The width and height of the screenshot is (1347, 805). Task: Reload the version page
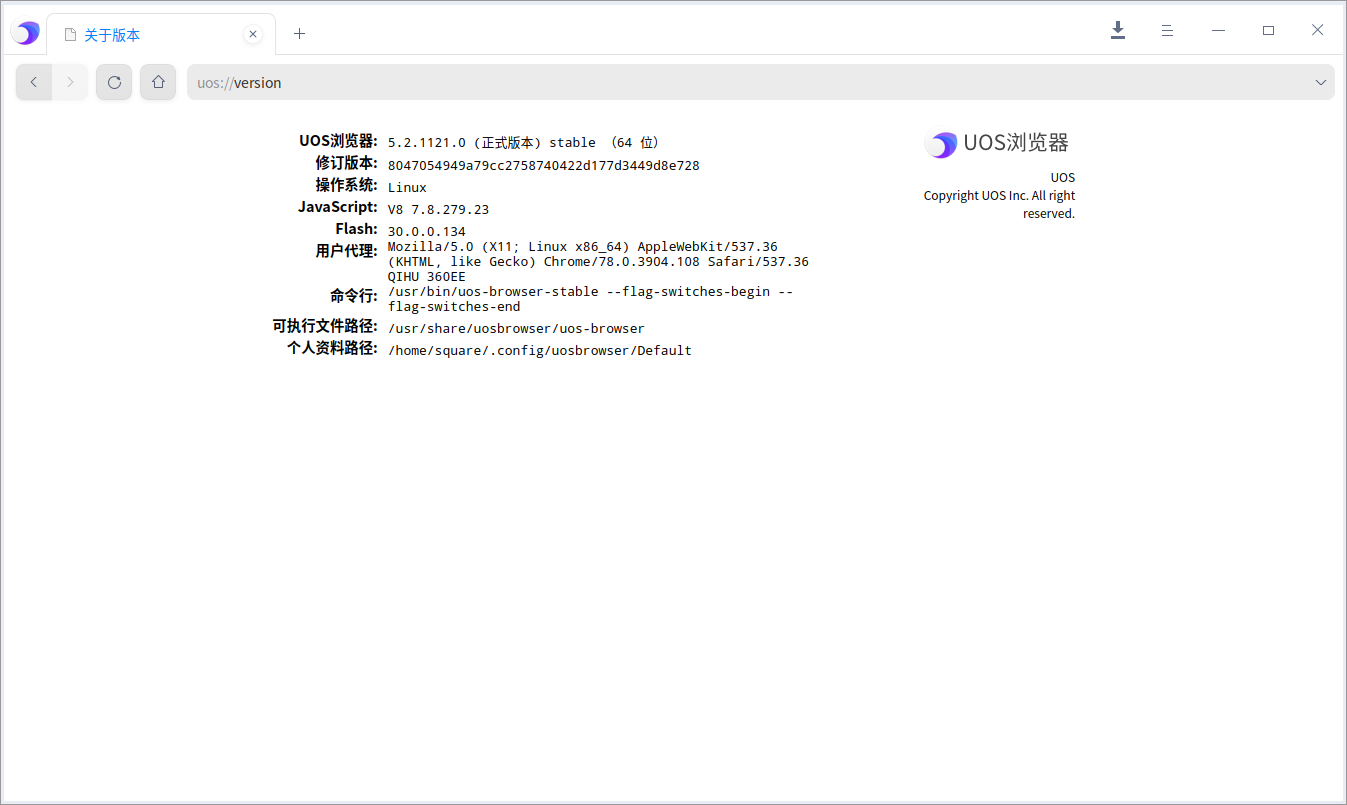(x=114, y=82)
